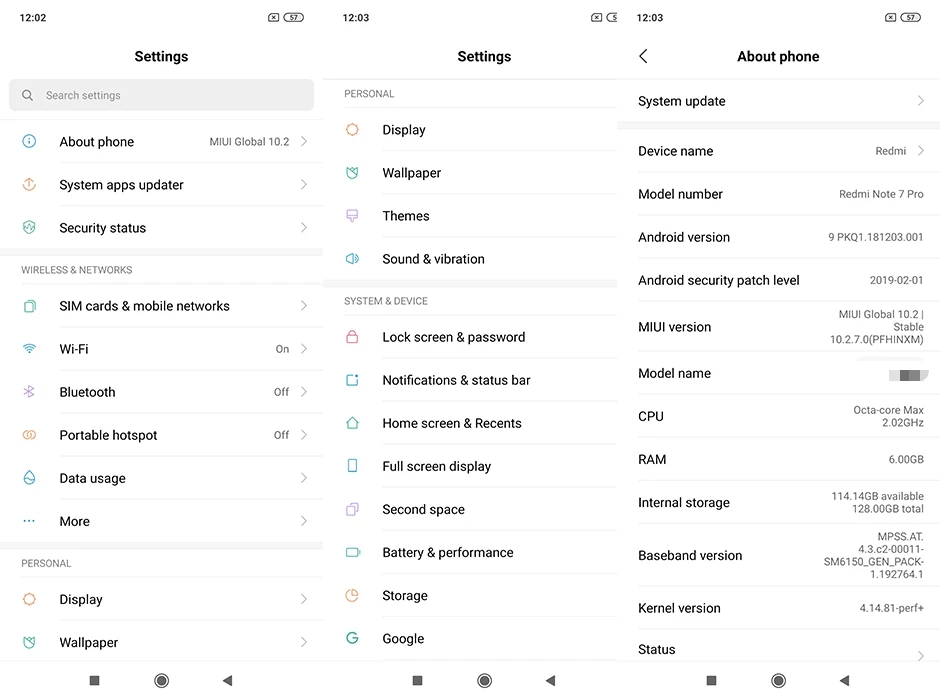The width and height of the screenshot is (940, 700).
Task: Open Home screen & Recents
Action: tap(470, 423)
